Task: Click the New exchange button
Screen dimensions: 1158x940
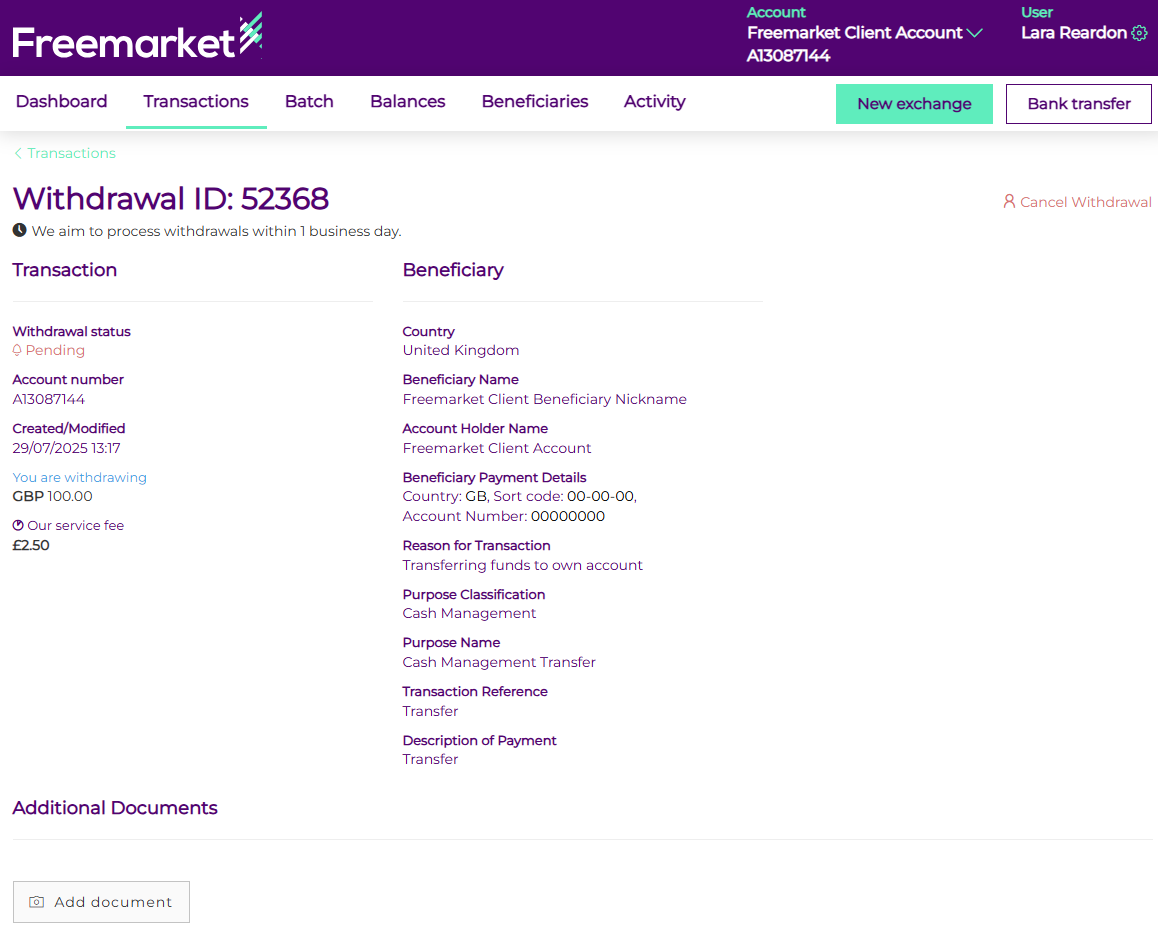Action: coord(914,104)
